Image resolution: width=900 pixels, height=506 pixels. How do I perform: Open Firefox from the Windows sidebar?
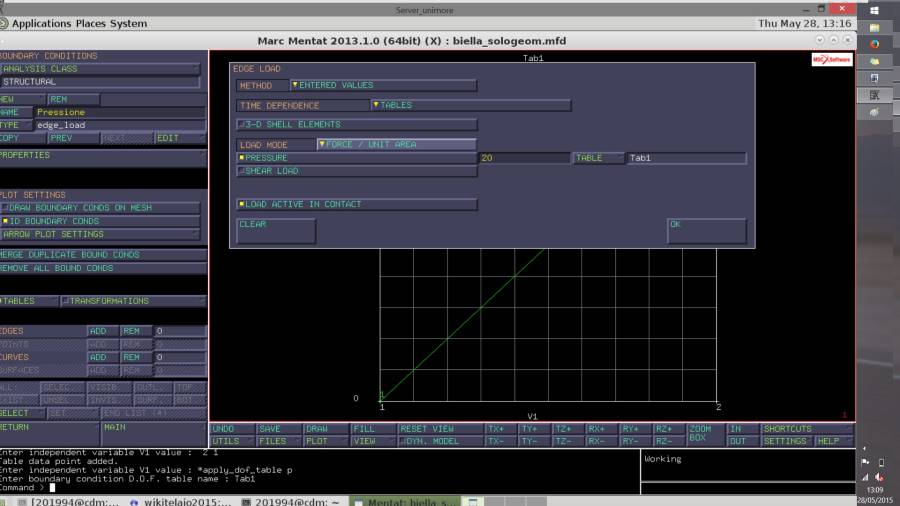(x=874, y=44)
